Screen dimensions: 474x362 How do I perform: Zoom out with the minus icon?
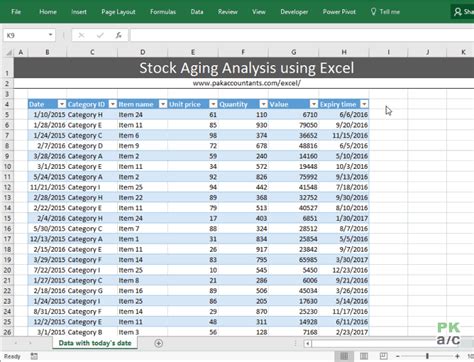[398, 356]
